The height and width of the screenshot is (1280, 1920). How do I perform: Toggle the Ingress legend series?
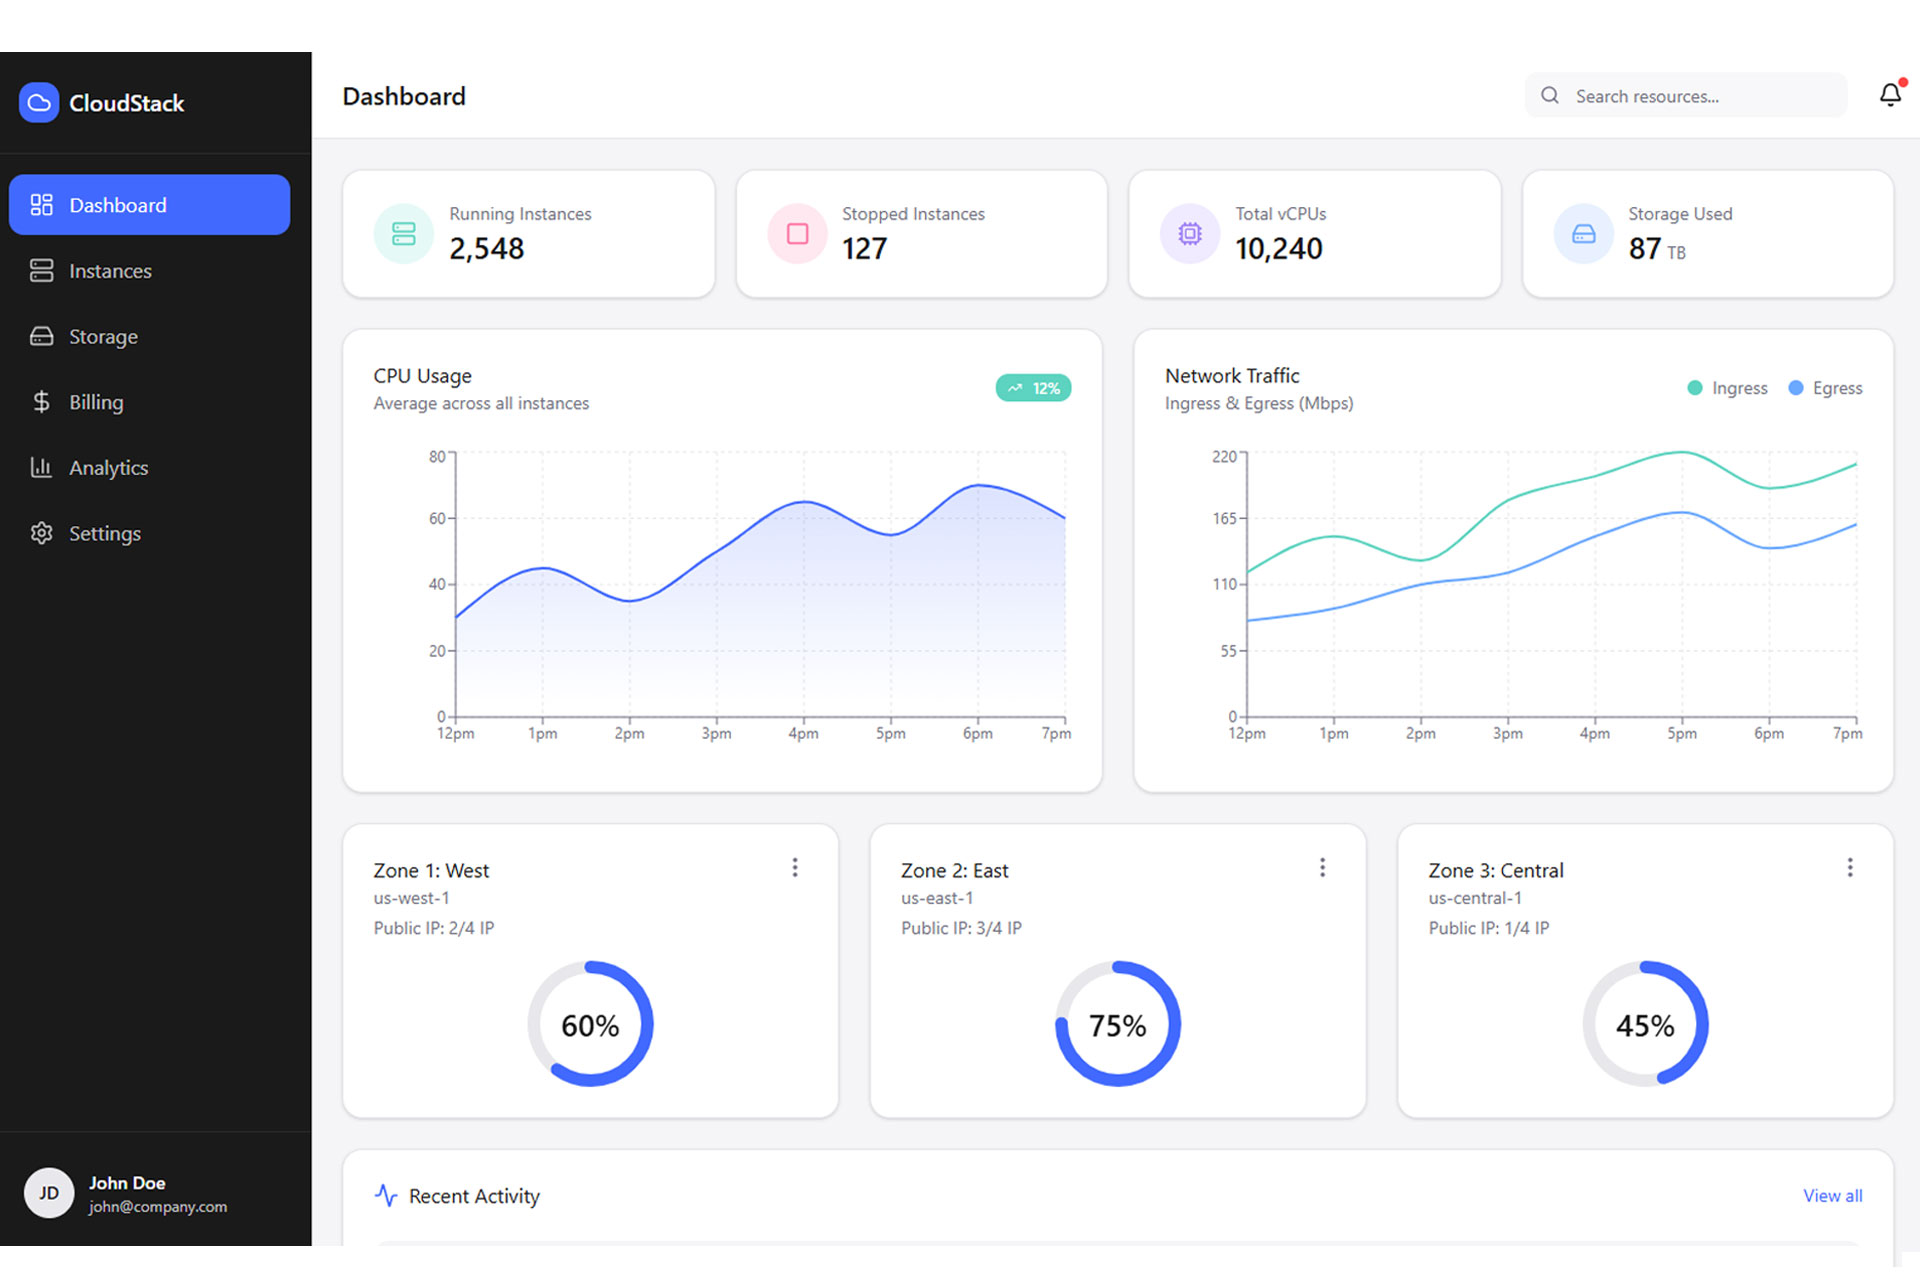point(1727,388)
